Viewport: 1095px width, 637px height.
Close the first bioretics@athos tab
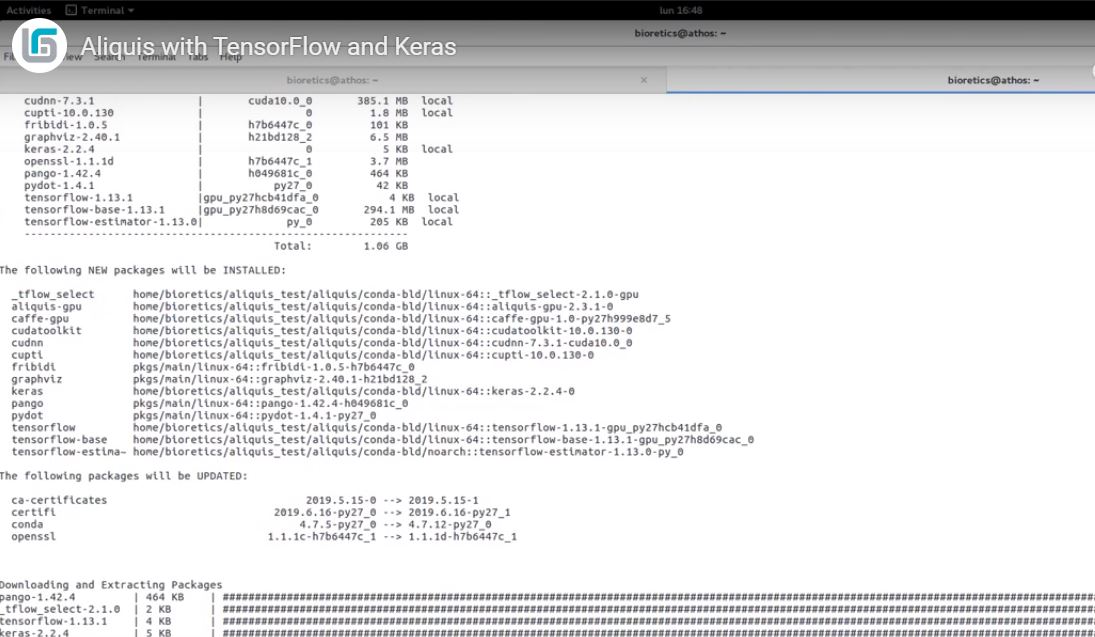click(x=644, y=80)
